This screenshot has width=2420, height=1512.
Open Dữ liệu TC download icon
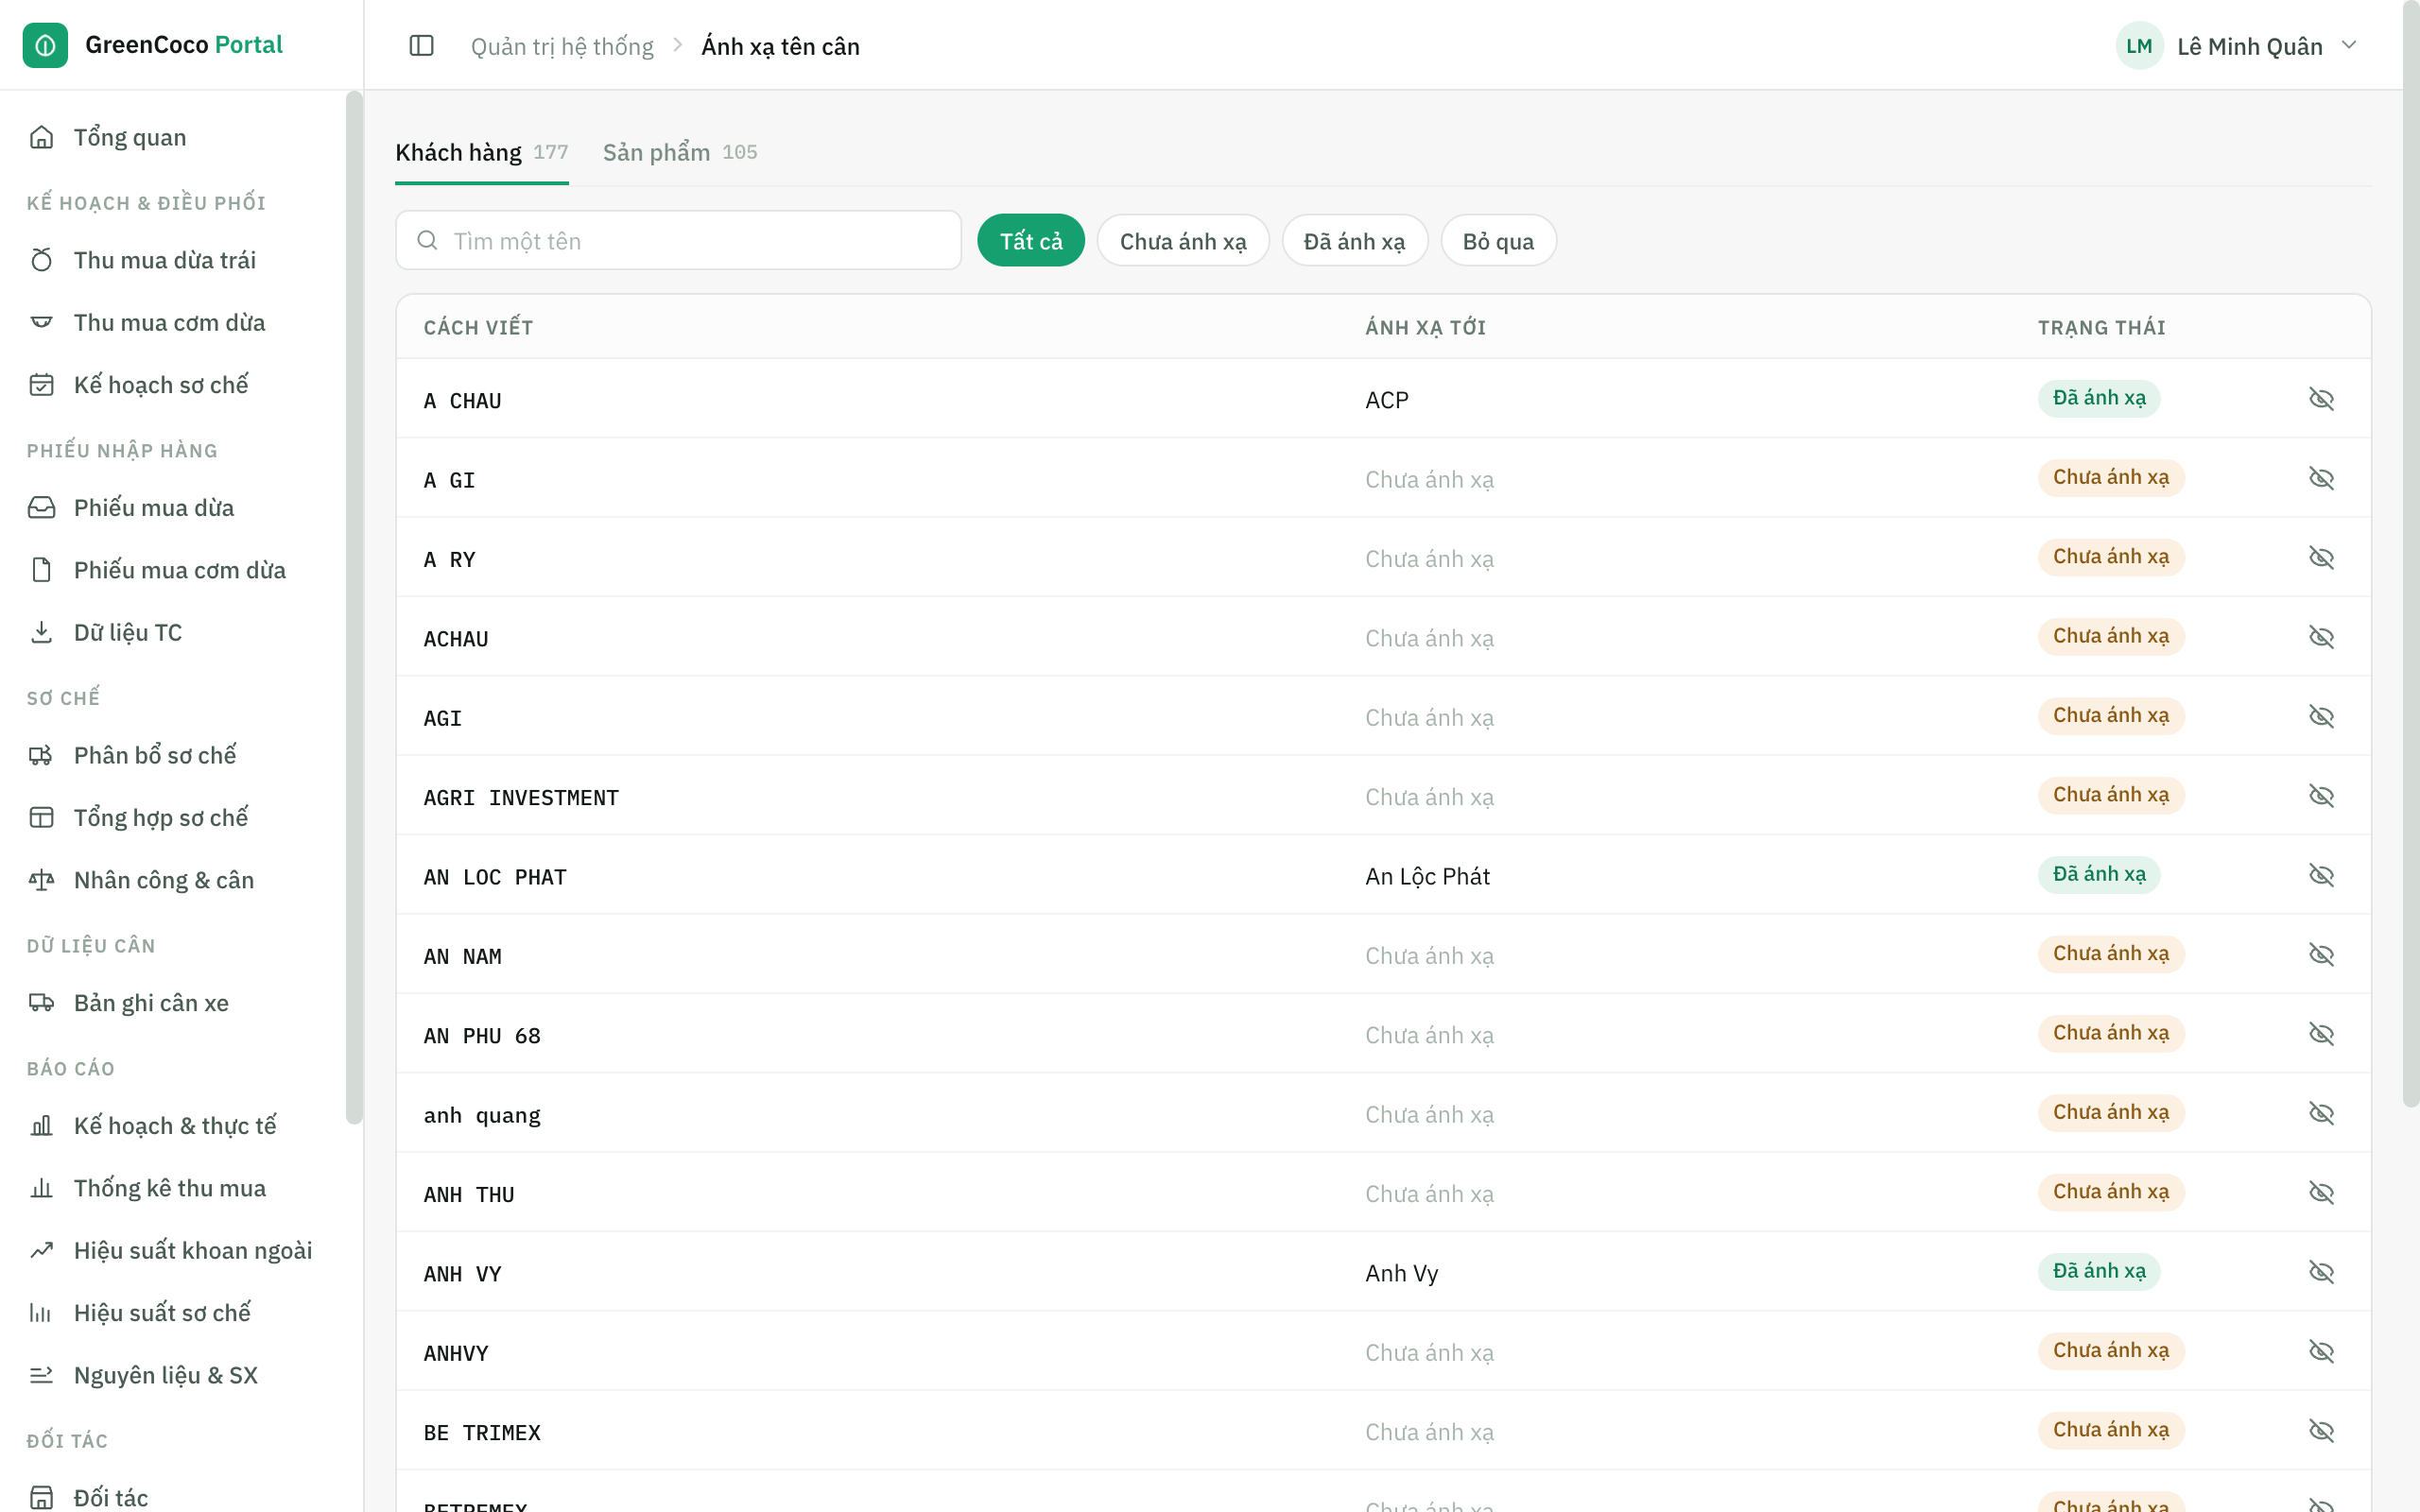pos(41,632)
